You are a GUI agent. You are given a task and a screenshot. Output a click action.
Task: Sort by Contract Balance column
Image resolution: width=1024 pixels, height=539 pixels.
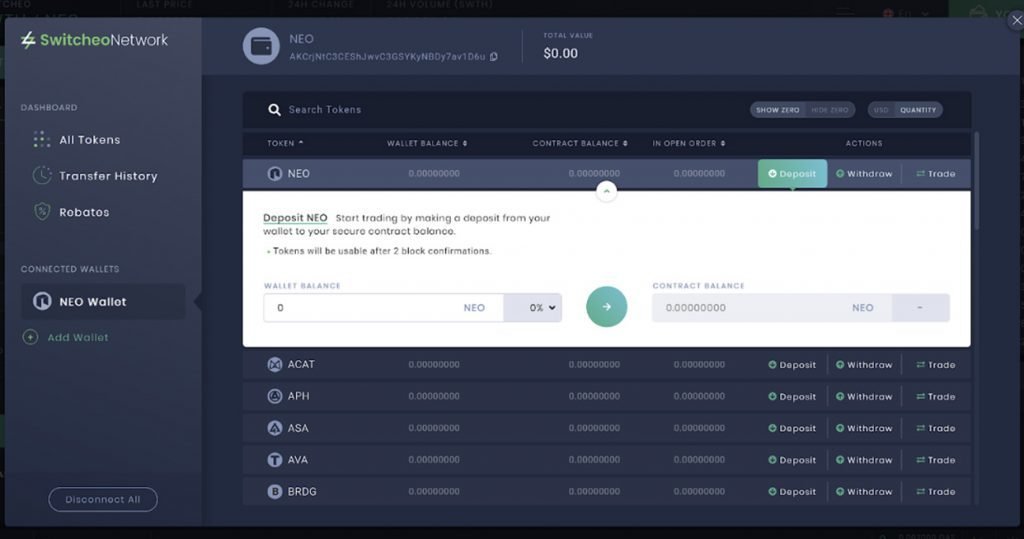tap(580, 143)
